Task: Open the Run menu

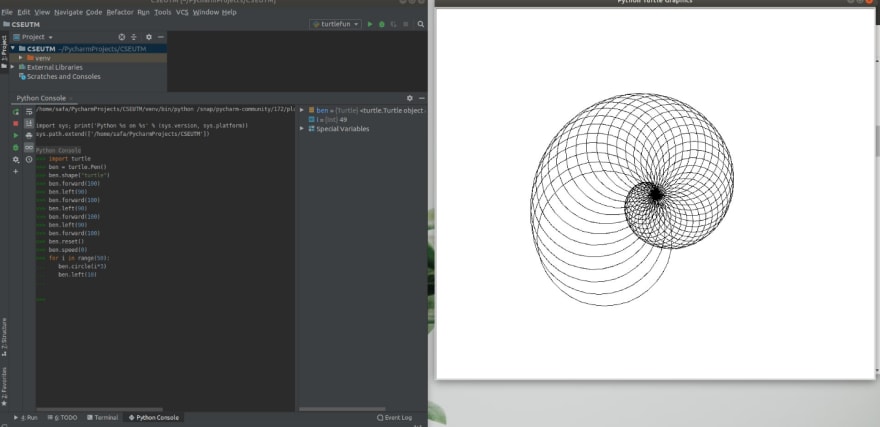Action: pyautogui.click(x=144, y=12)
